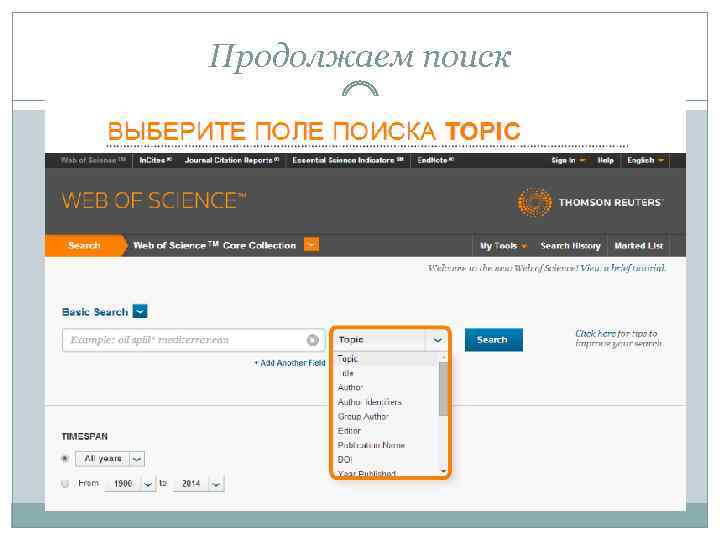Open the Sign In dropdown
This screenshot has width=720, height=540.
(x=568, y=160)
